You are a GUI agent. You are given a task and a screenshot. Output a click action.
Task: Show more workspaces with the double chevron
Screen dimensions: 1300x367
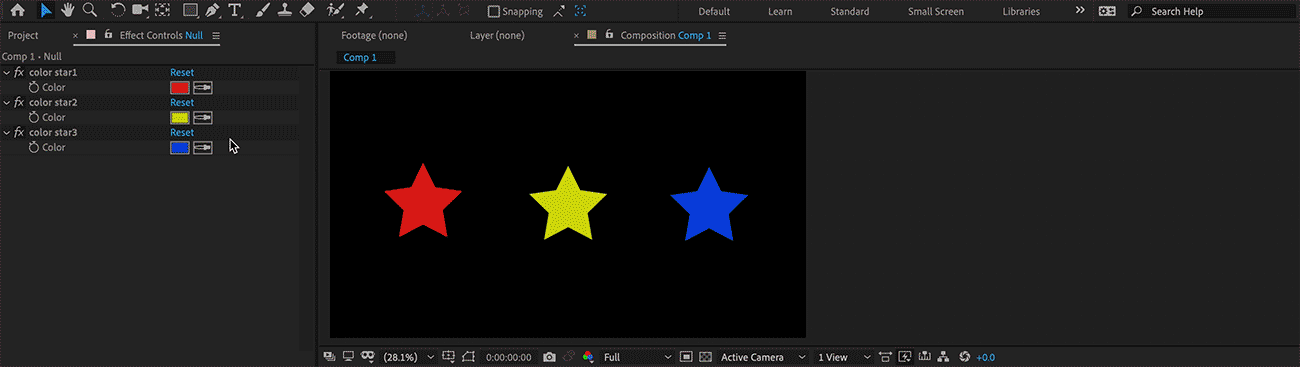1079,11
